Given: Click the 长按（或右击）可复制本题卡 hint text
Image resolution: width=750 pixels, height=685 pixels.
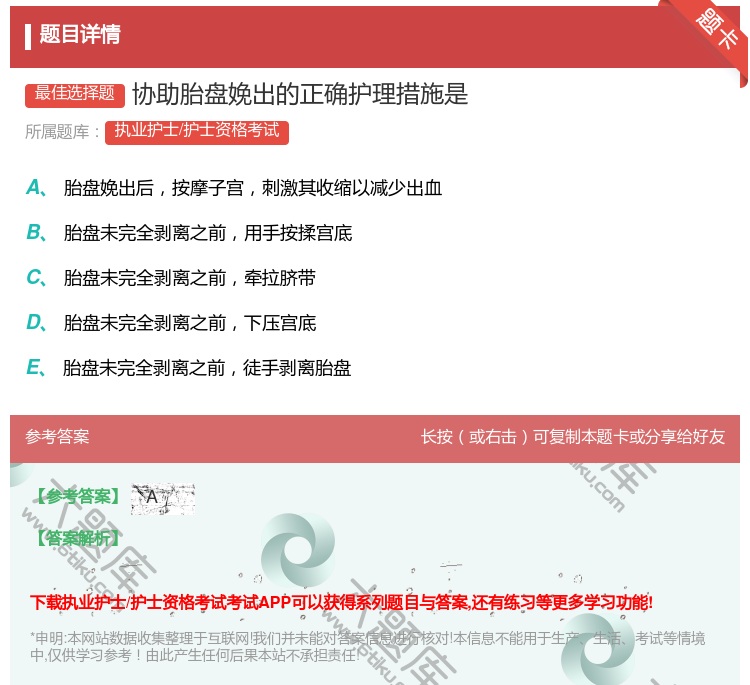Looking at the screenshot, I should click(573, 437).
